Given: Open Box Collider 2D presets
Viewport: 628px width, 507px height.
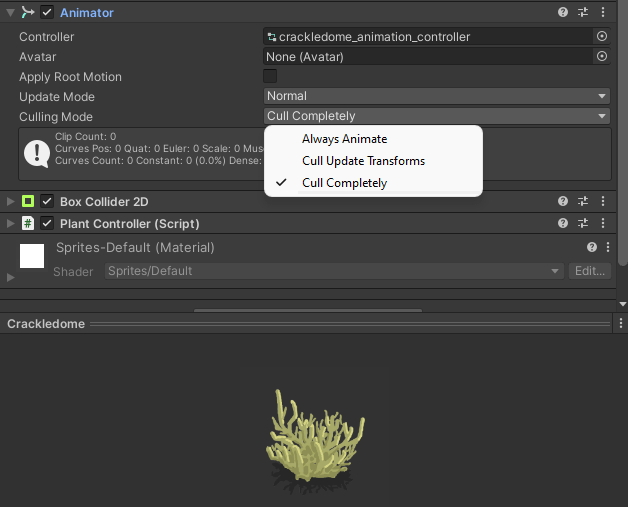Looking at the screenshot, I should point(583,201).
